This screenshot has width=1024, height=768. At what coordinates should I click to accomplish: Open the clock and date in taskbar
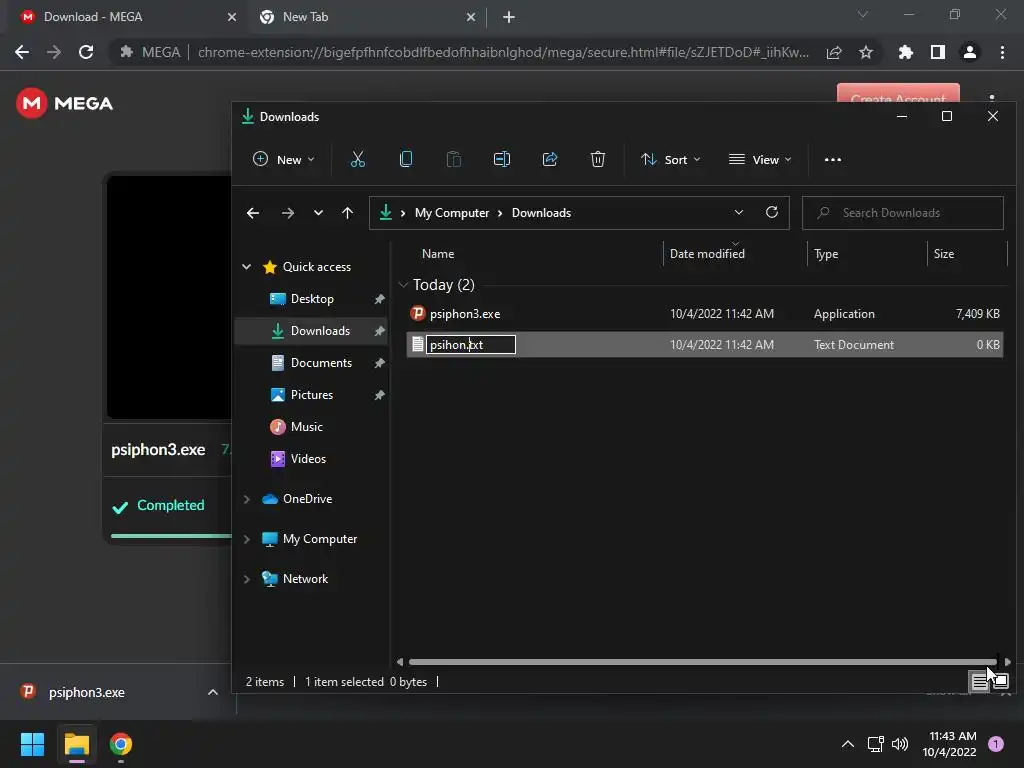[949, 744]
